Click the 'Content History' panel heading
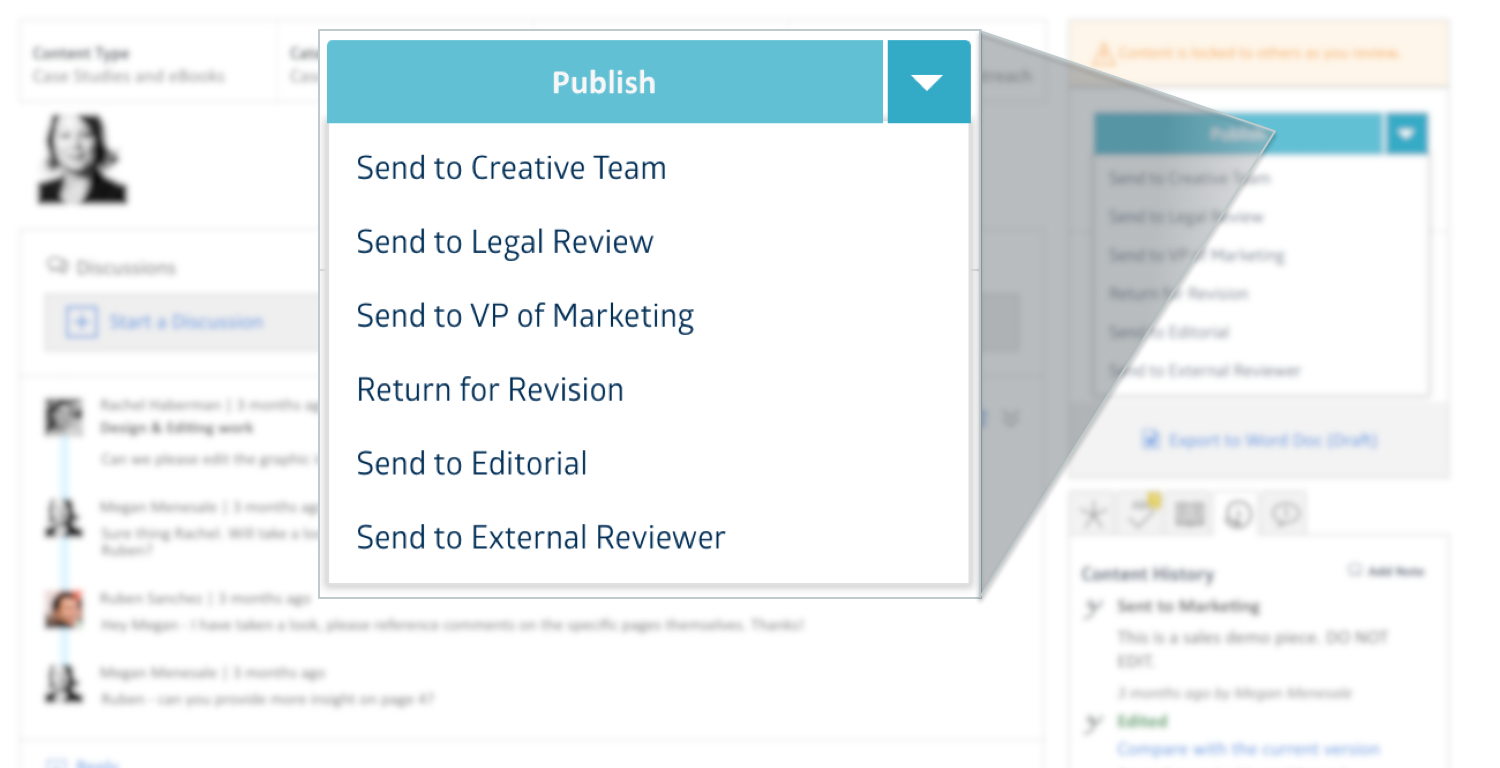 (1148, 574)
